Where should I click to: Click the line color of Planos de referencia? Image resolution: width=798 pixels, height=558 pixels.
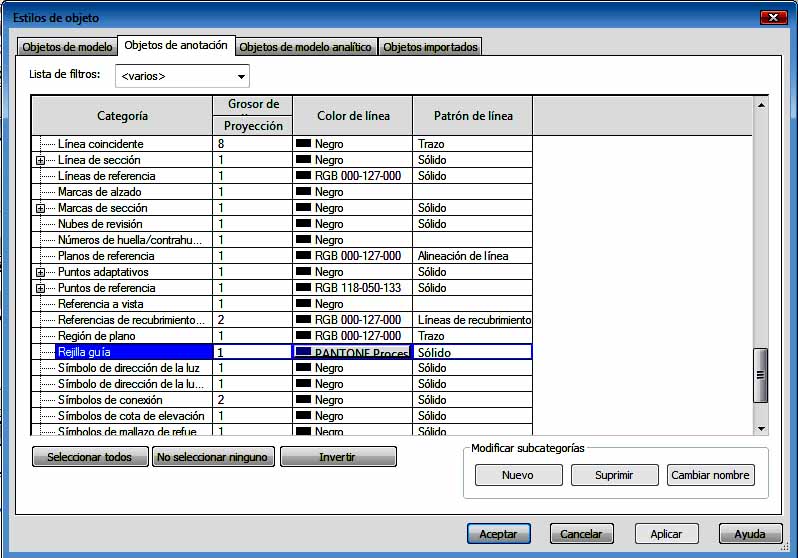point(350,256)
